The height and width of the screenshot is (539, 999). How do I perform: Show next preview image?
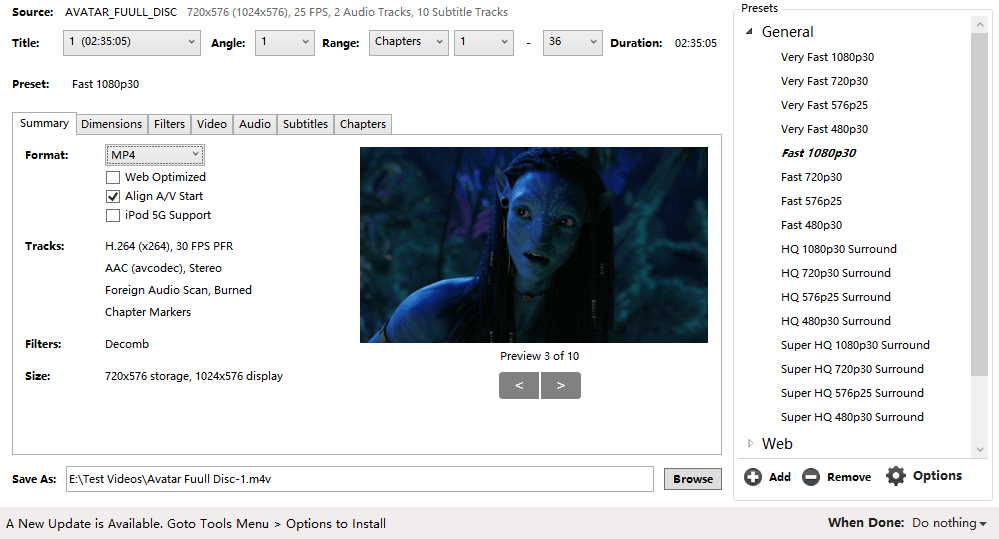pos(561,385)
